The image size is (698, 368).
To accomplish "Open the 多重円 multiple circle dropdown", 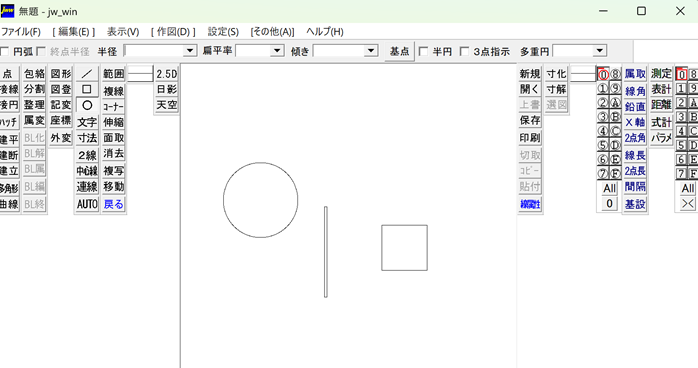I will pyautogui.click(x=600, y=51).
